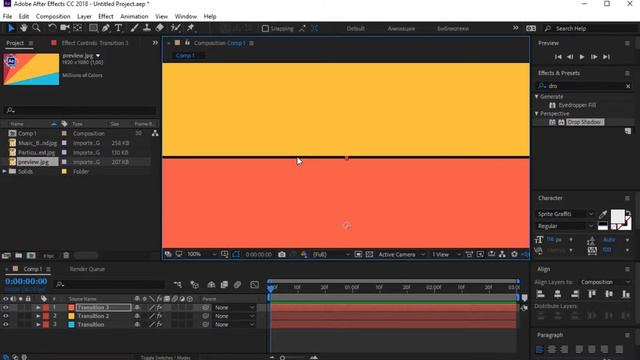This screenshot has height=360, width=640.
Task: Select the Brush tool
Action: click(x=134, y=28)
